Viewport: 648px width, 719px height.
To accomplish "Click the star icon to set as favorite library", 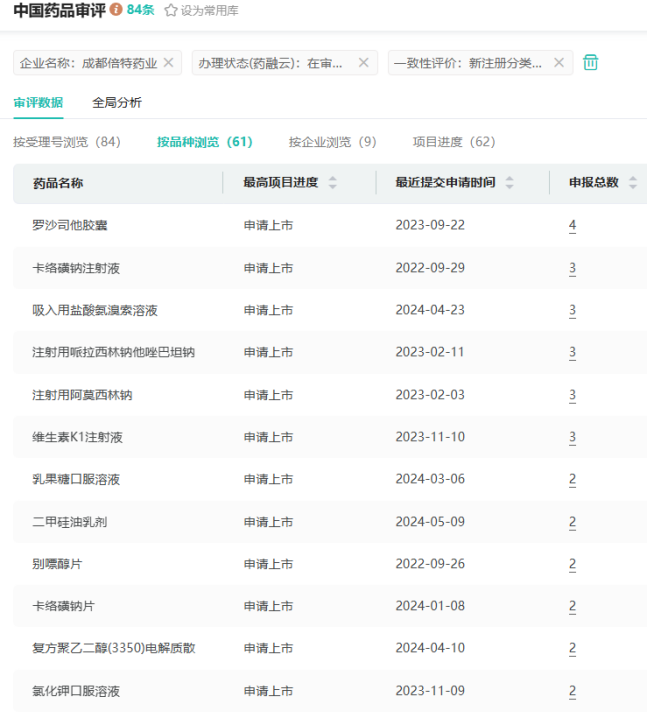I will click(171, 10).
